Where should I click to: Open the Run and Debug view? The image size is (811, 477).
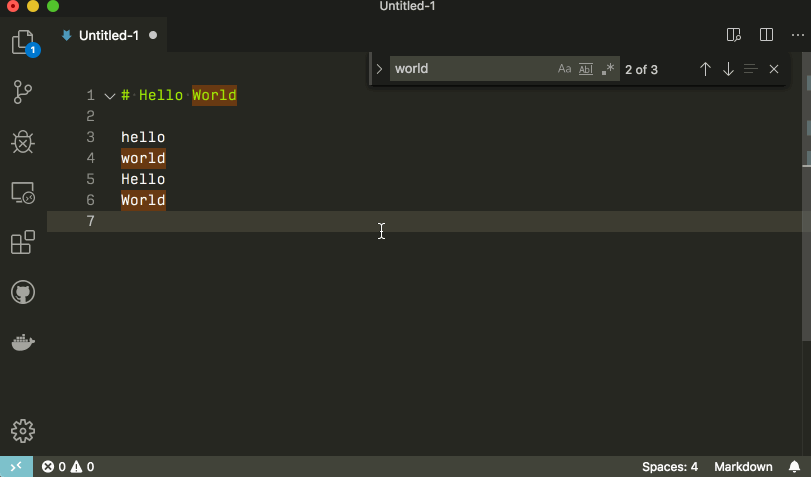(x=23, y=142)
